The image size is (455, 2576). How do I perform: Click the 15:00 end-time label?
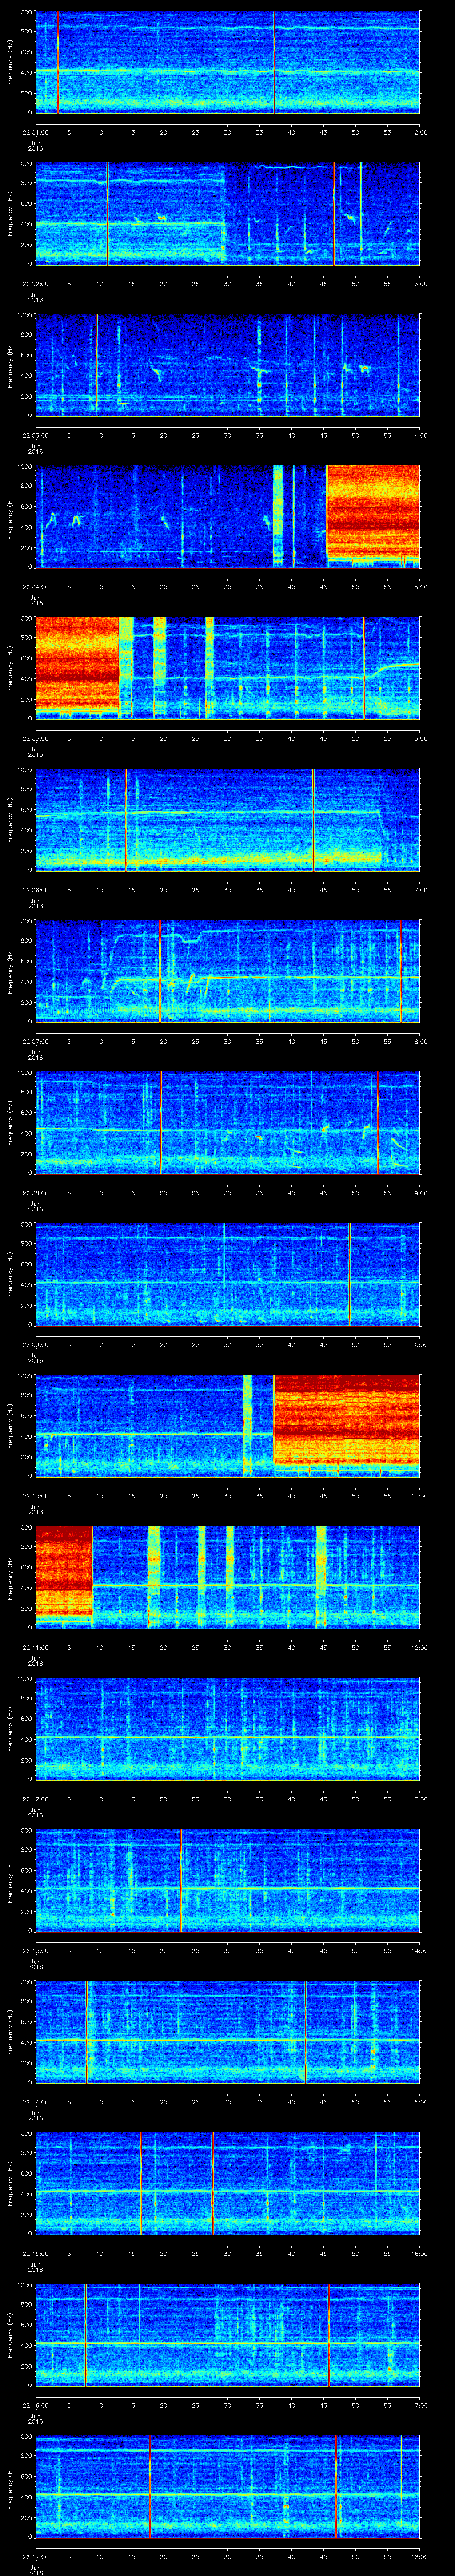[419, 2102]
